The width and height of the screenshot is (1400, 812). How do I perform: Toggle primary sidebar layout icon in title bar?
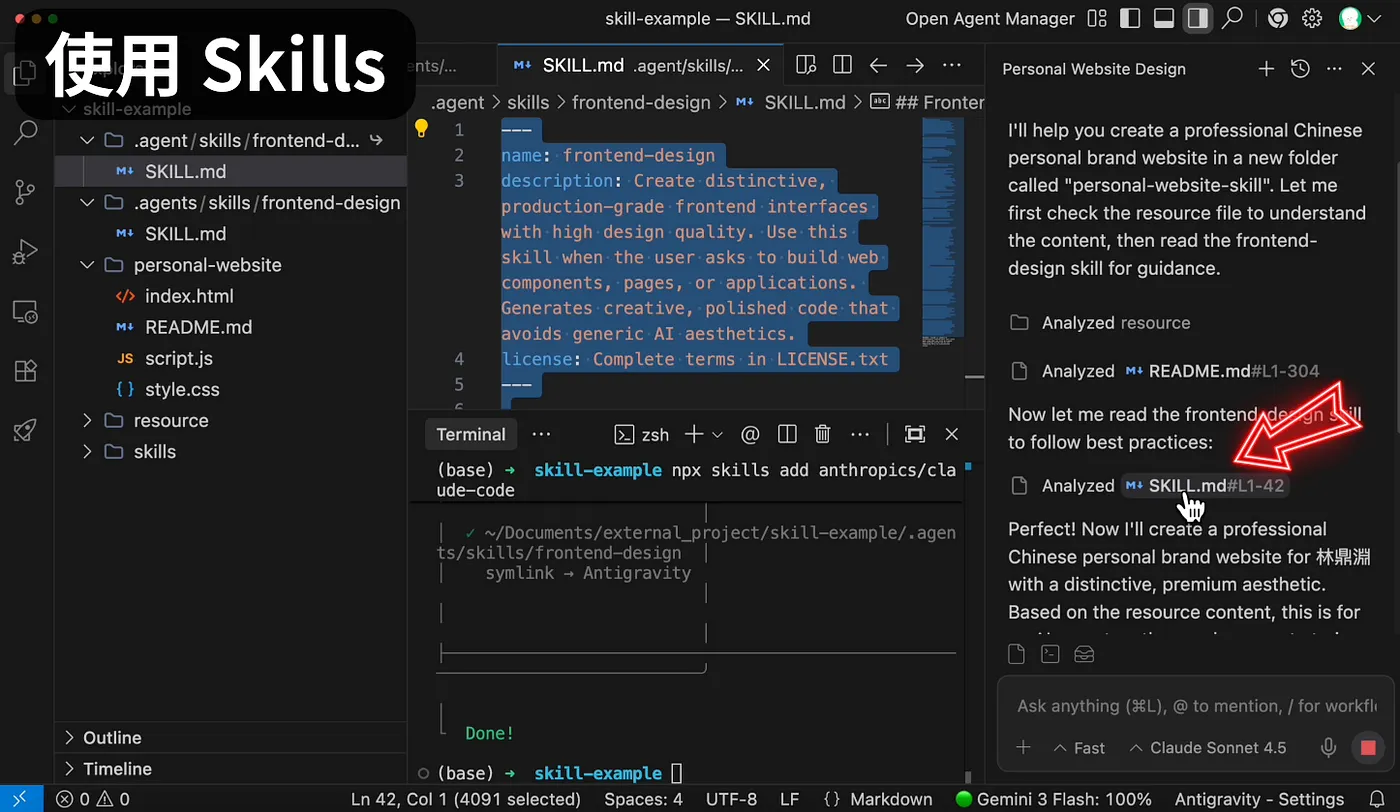1130,18
